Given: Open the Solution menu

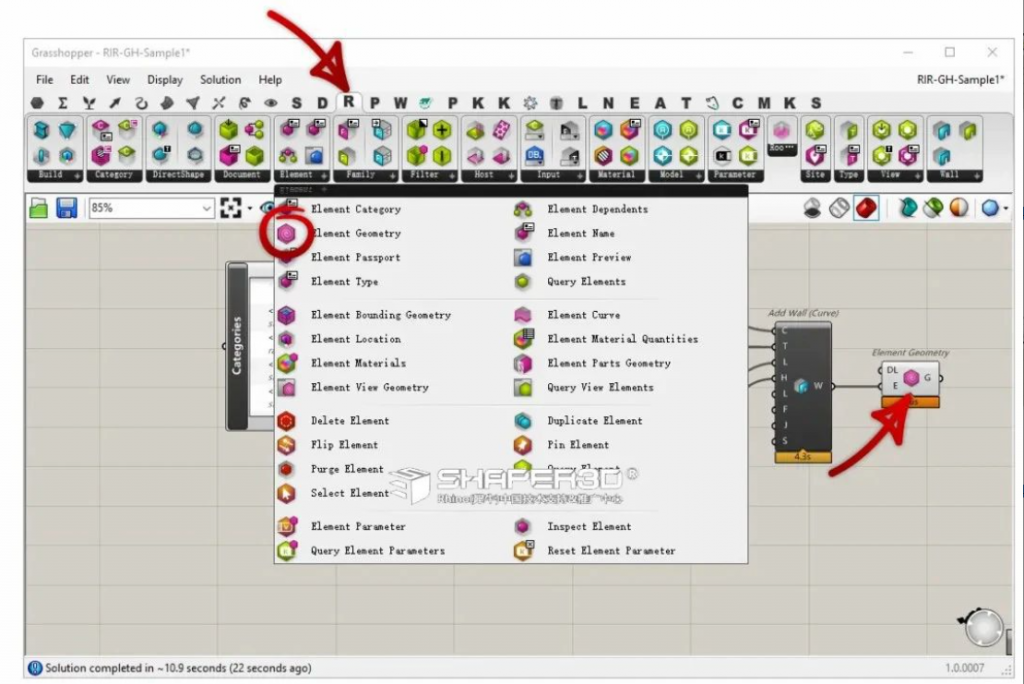Looking at the screenshot, I should tap(220, 80).
